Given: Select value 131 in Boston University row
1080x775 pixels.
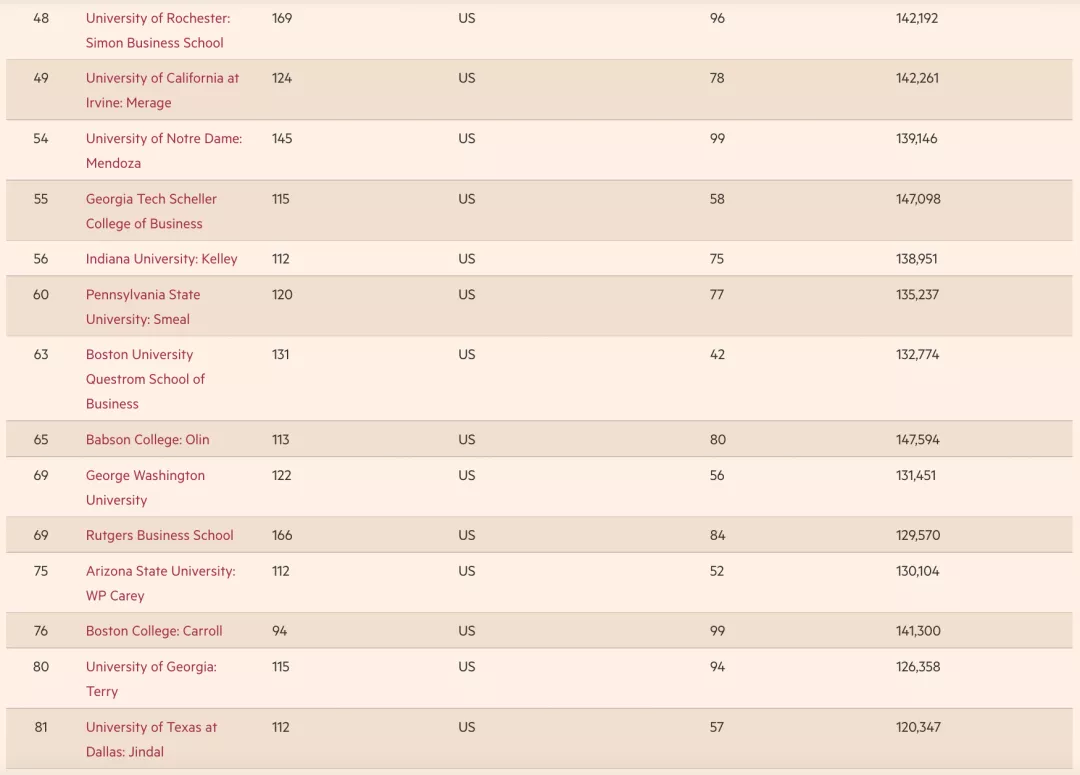Looking at the screenshot, I should (280, 355).
